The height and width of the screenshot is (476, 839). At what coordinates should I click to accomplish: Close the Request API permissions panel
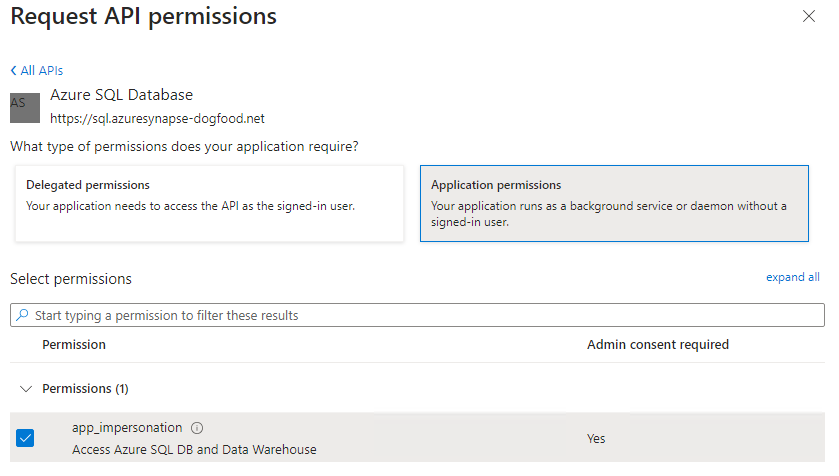(808, 16)
